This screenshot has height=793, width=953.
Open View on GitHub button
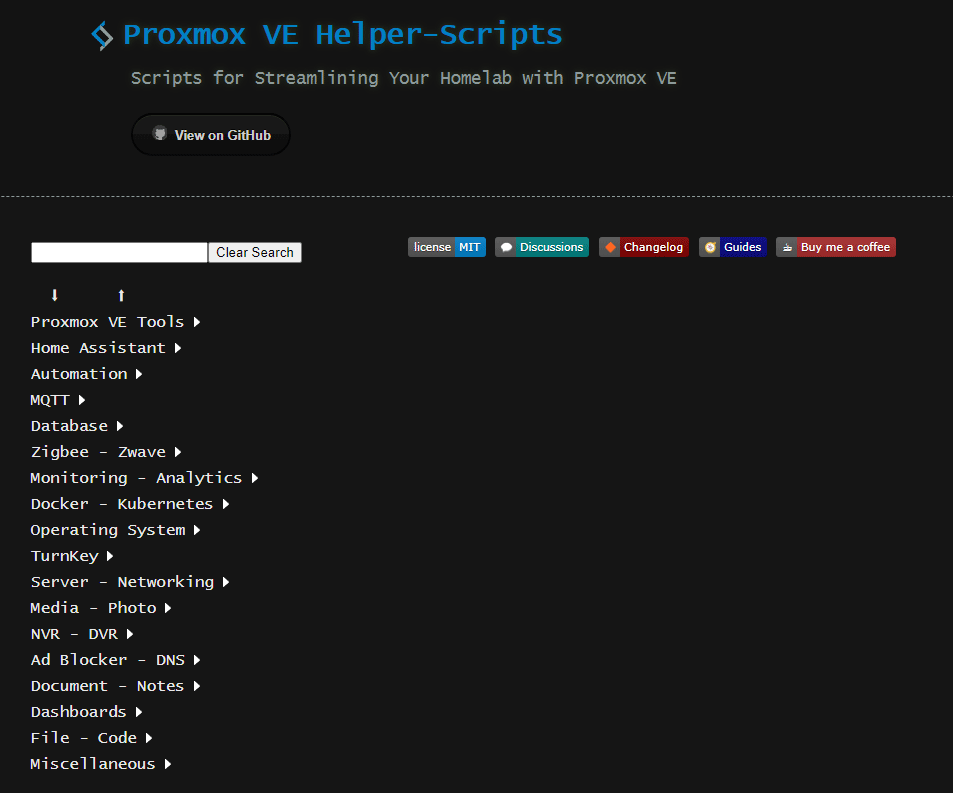[211, 135]
